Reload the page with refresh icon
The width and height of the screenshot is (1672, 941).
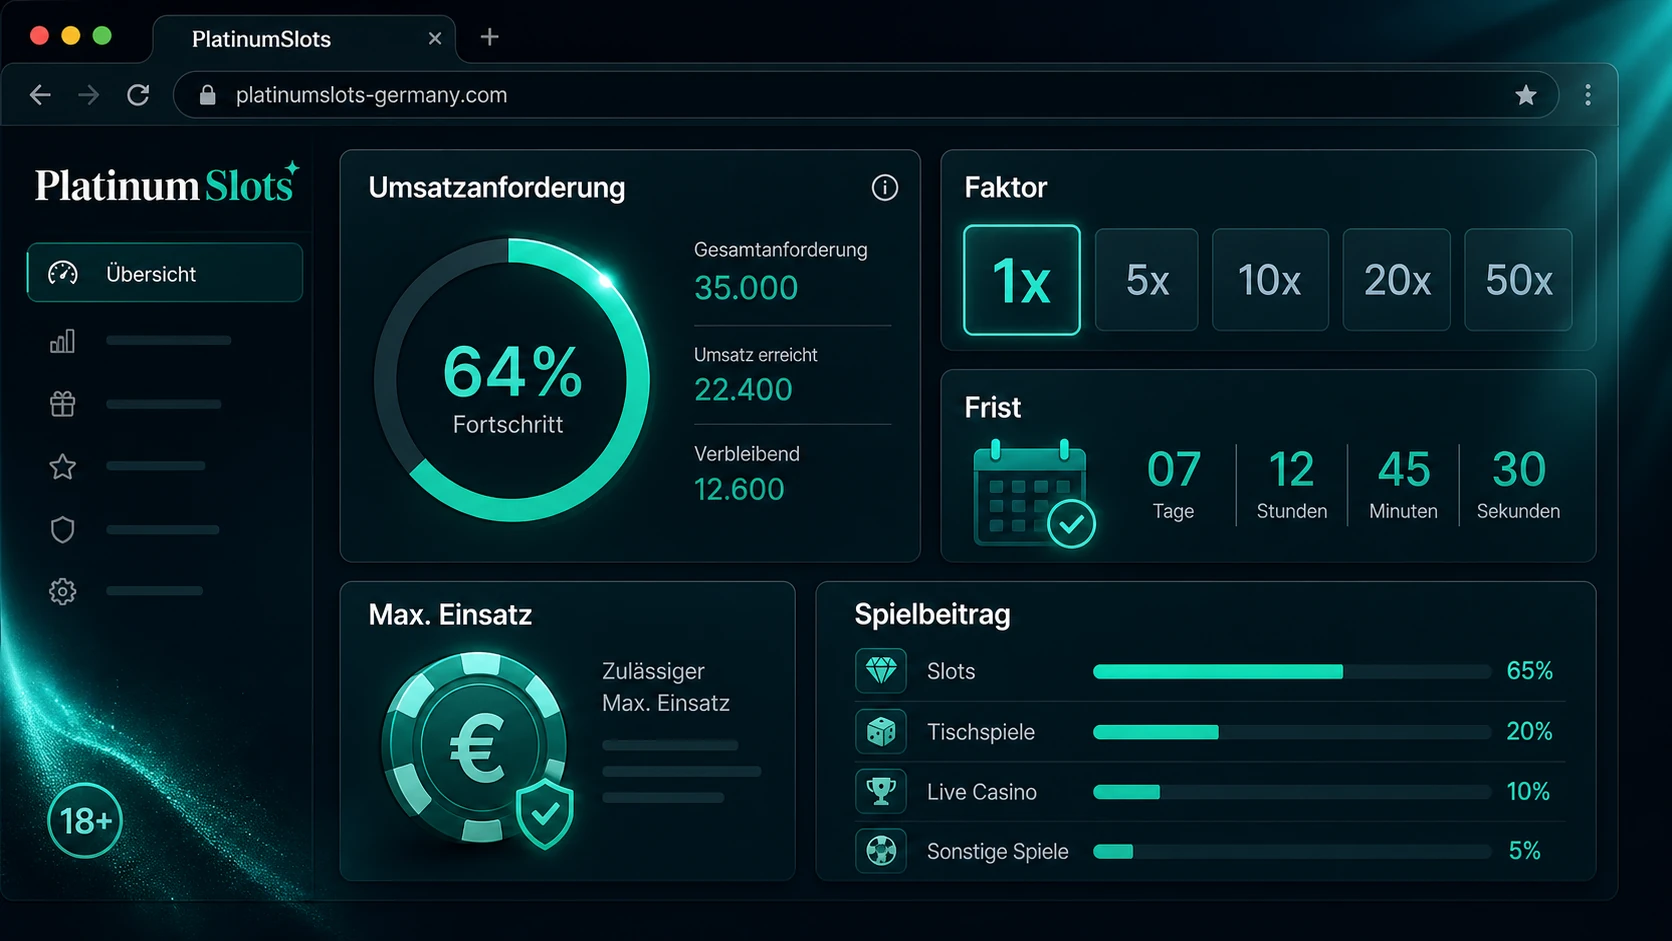tap(138, 95)
